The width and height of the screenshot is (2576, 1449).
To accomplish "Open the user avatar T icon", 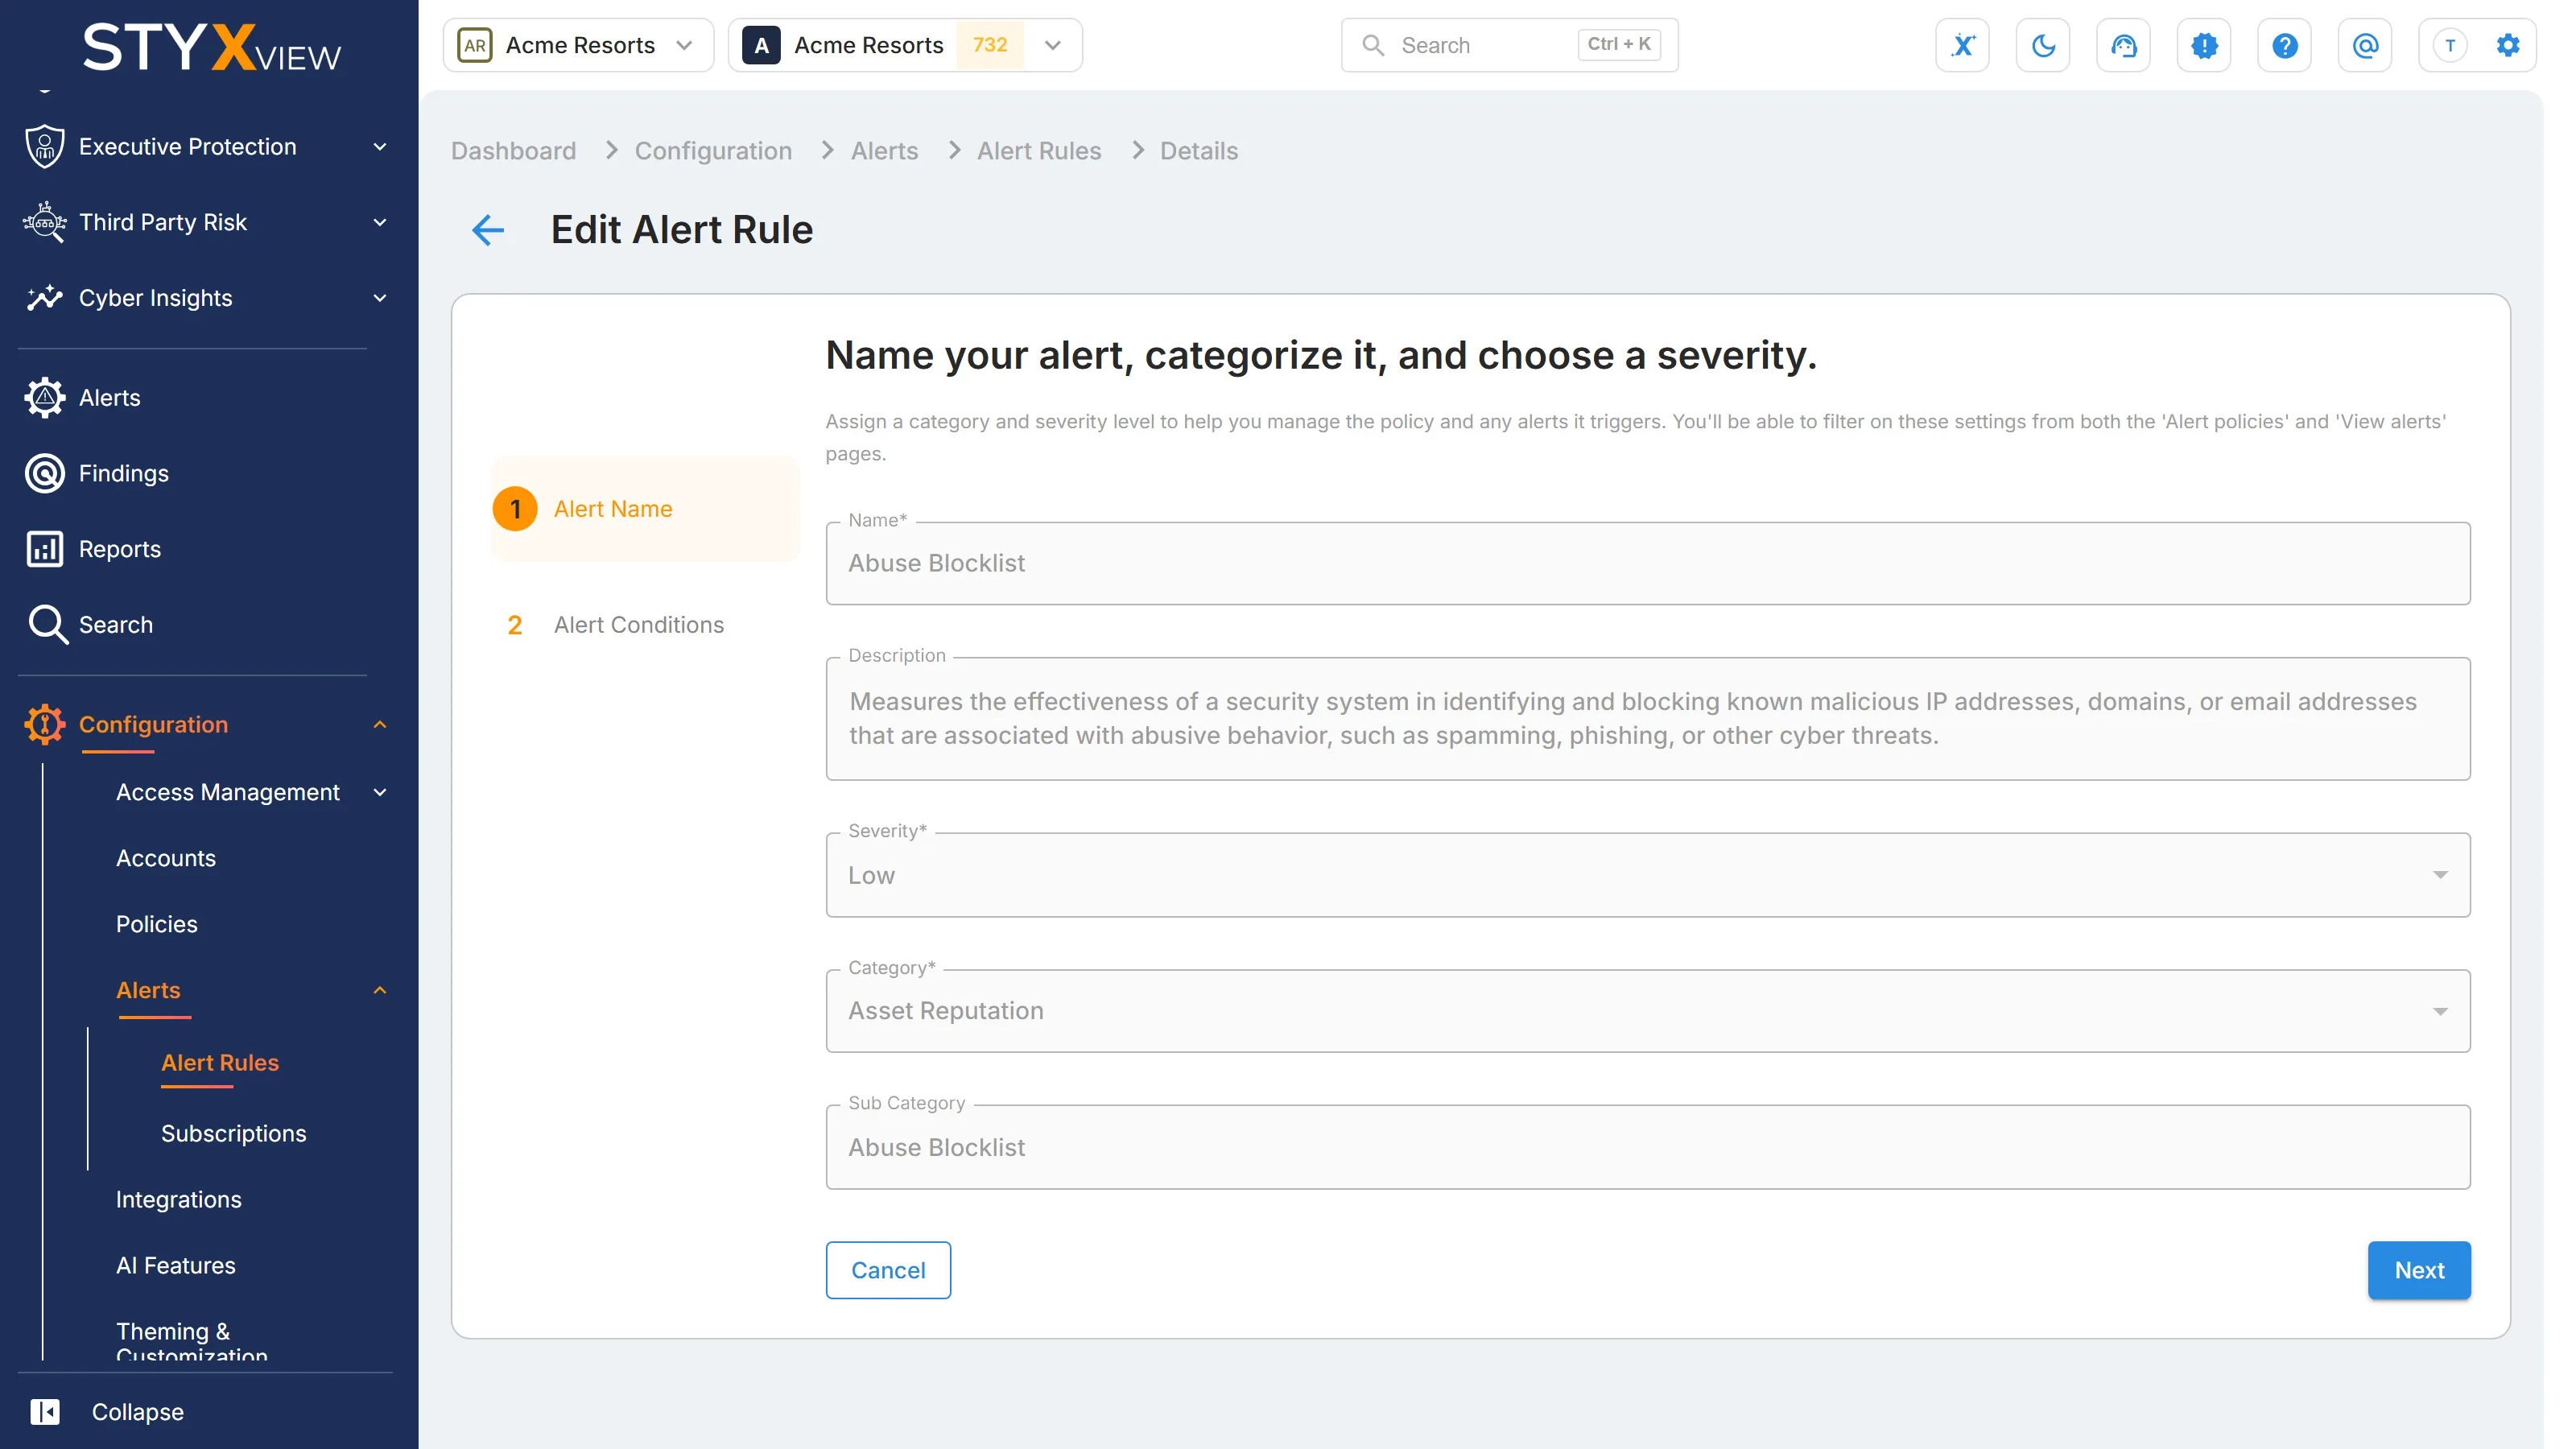I will coord(2450,45).
